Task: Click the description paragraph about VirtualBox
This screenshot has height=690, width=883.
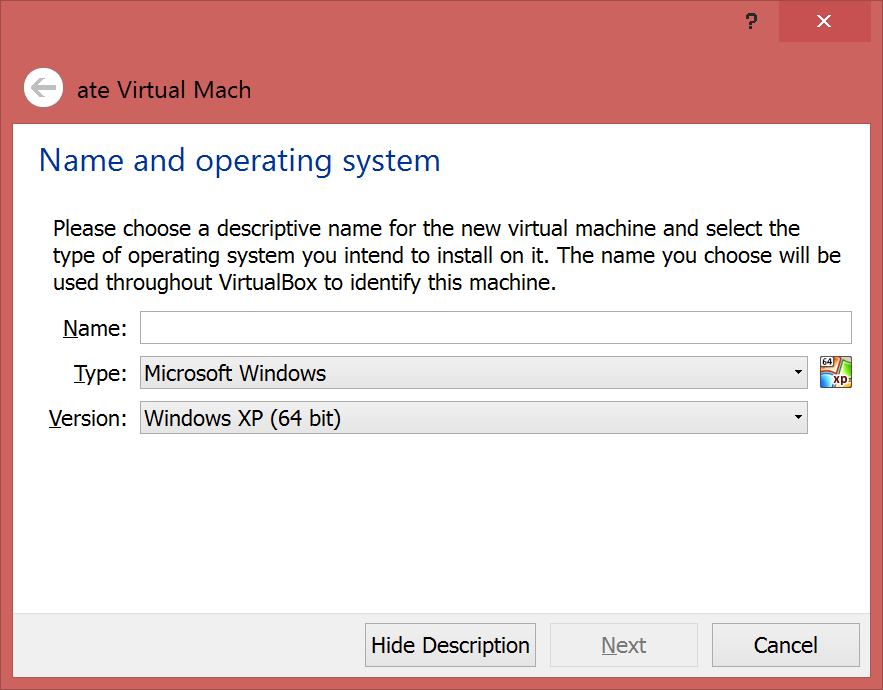Action: (x=447, y=256)
